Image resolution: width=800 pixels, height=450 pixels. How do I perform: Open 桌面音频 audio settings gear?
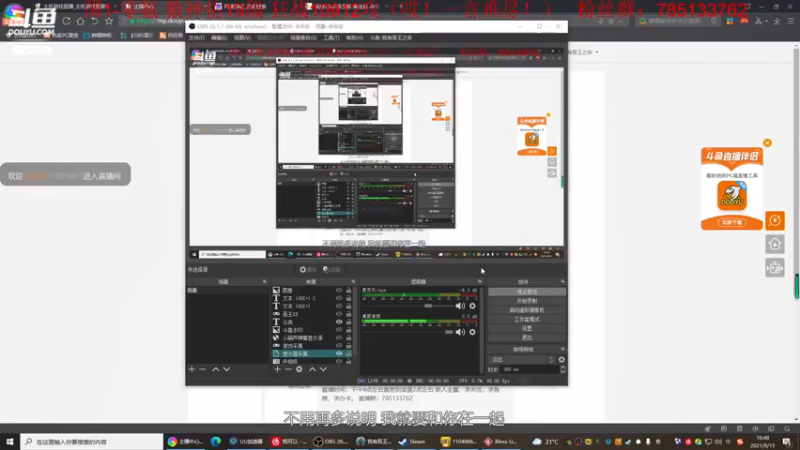[x=472, y=332]
